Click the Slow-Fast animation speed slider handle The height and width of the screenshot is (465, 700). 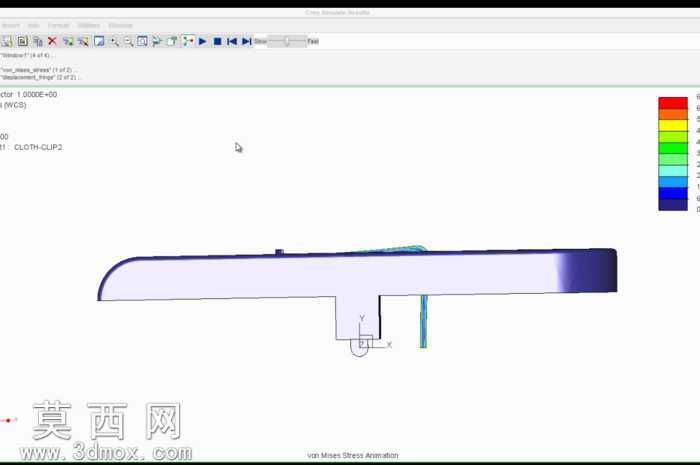pyautogui.click(x=287, y=42)
